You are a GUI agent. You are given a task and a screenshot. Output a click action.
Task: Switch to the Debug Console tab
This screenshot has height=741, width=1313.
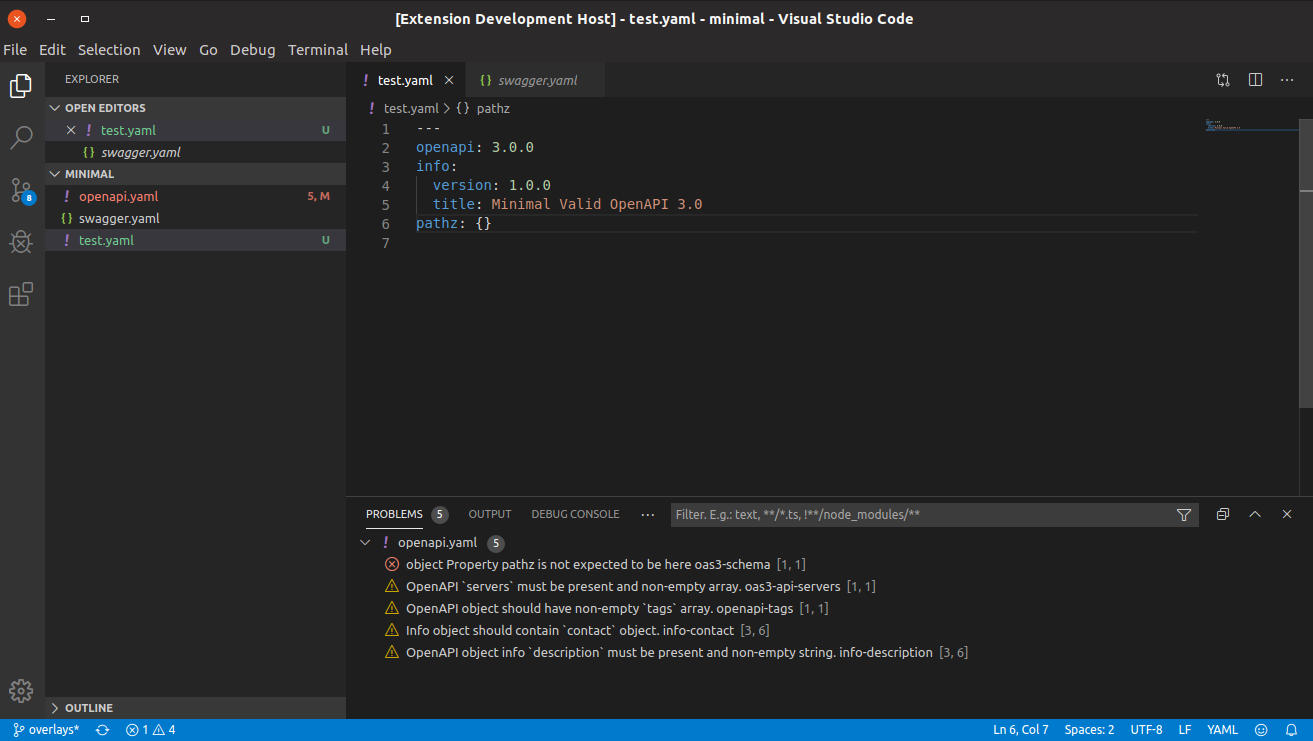coord(575,514)
